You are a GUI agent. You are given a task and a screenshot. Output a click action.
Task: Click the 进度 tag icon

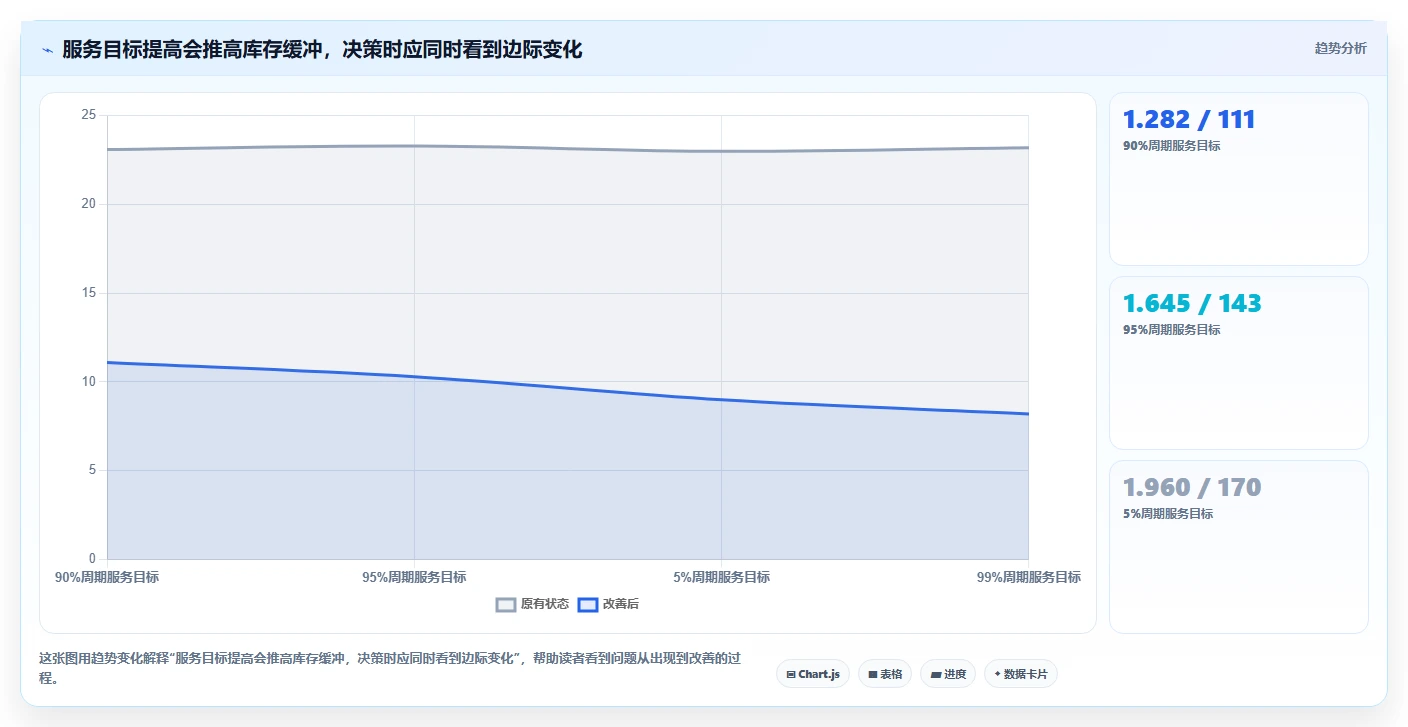click(935, 675)
